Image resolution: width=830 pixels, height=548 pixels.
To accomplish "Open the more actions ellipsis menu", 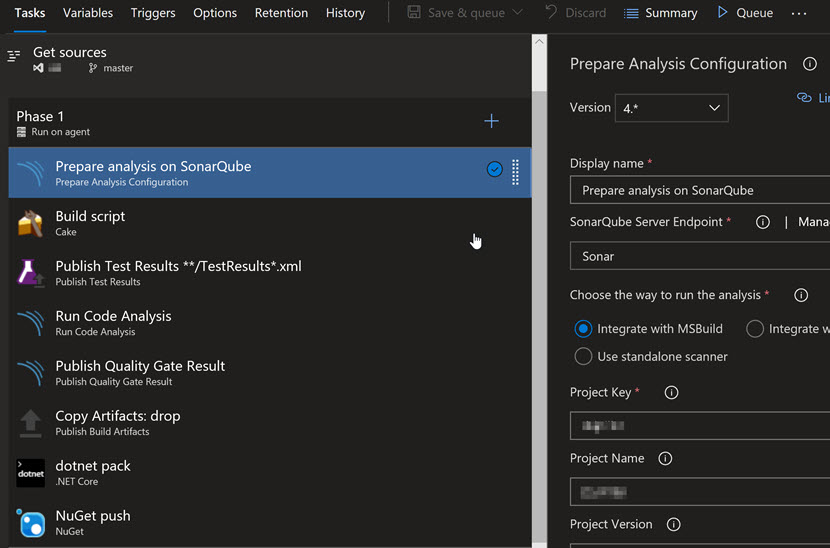I will click(799, 13).
